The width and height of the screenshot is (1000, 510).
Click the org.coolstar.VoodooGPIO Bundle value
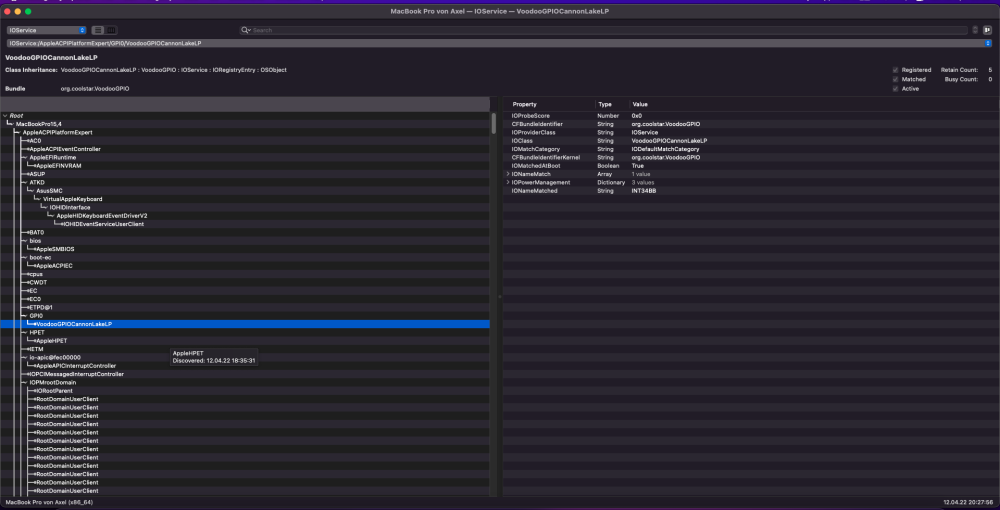pos(95,89)
